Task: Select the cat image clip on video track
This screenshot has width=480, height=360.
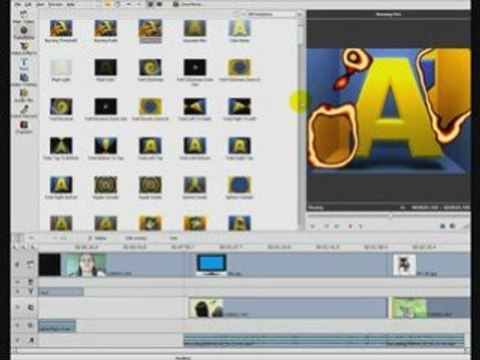Action: (404, 265)
